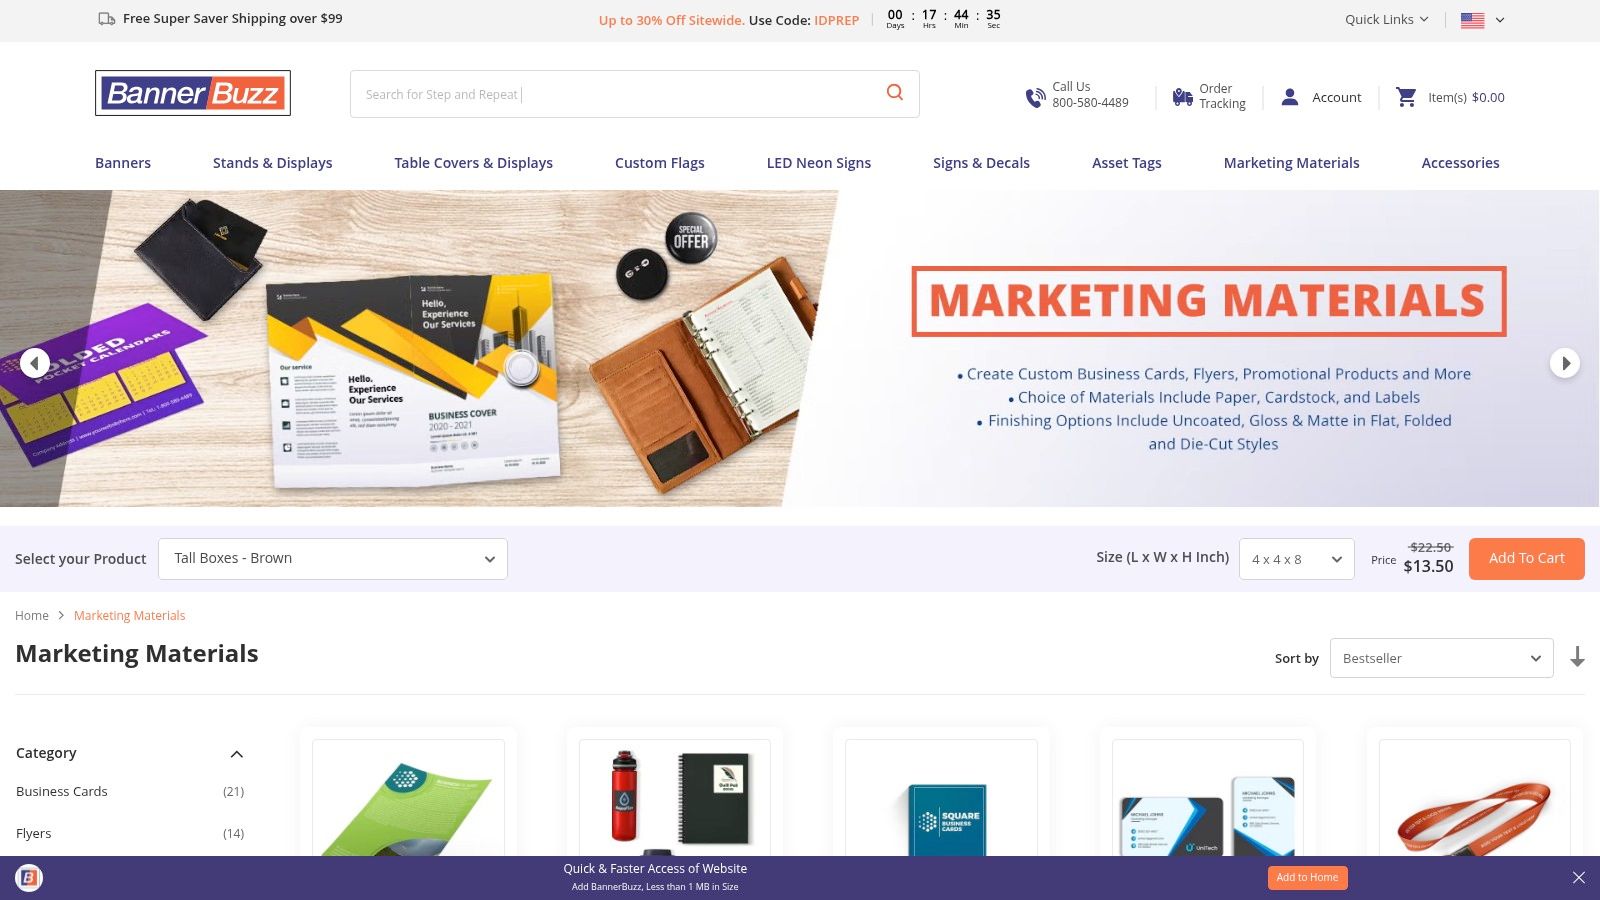Click the countdown timer
Image resolution: width=1600 pixels, height=900 pixels.
click(944, 19)
